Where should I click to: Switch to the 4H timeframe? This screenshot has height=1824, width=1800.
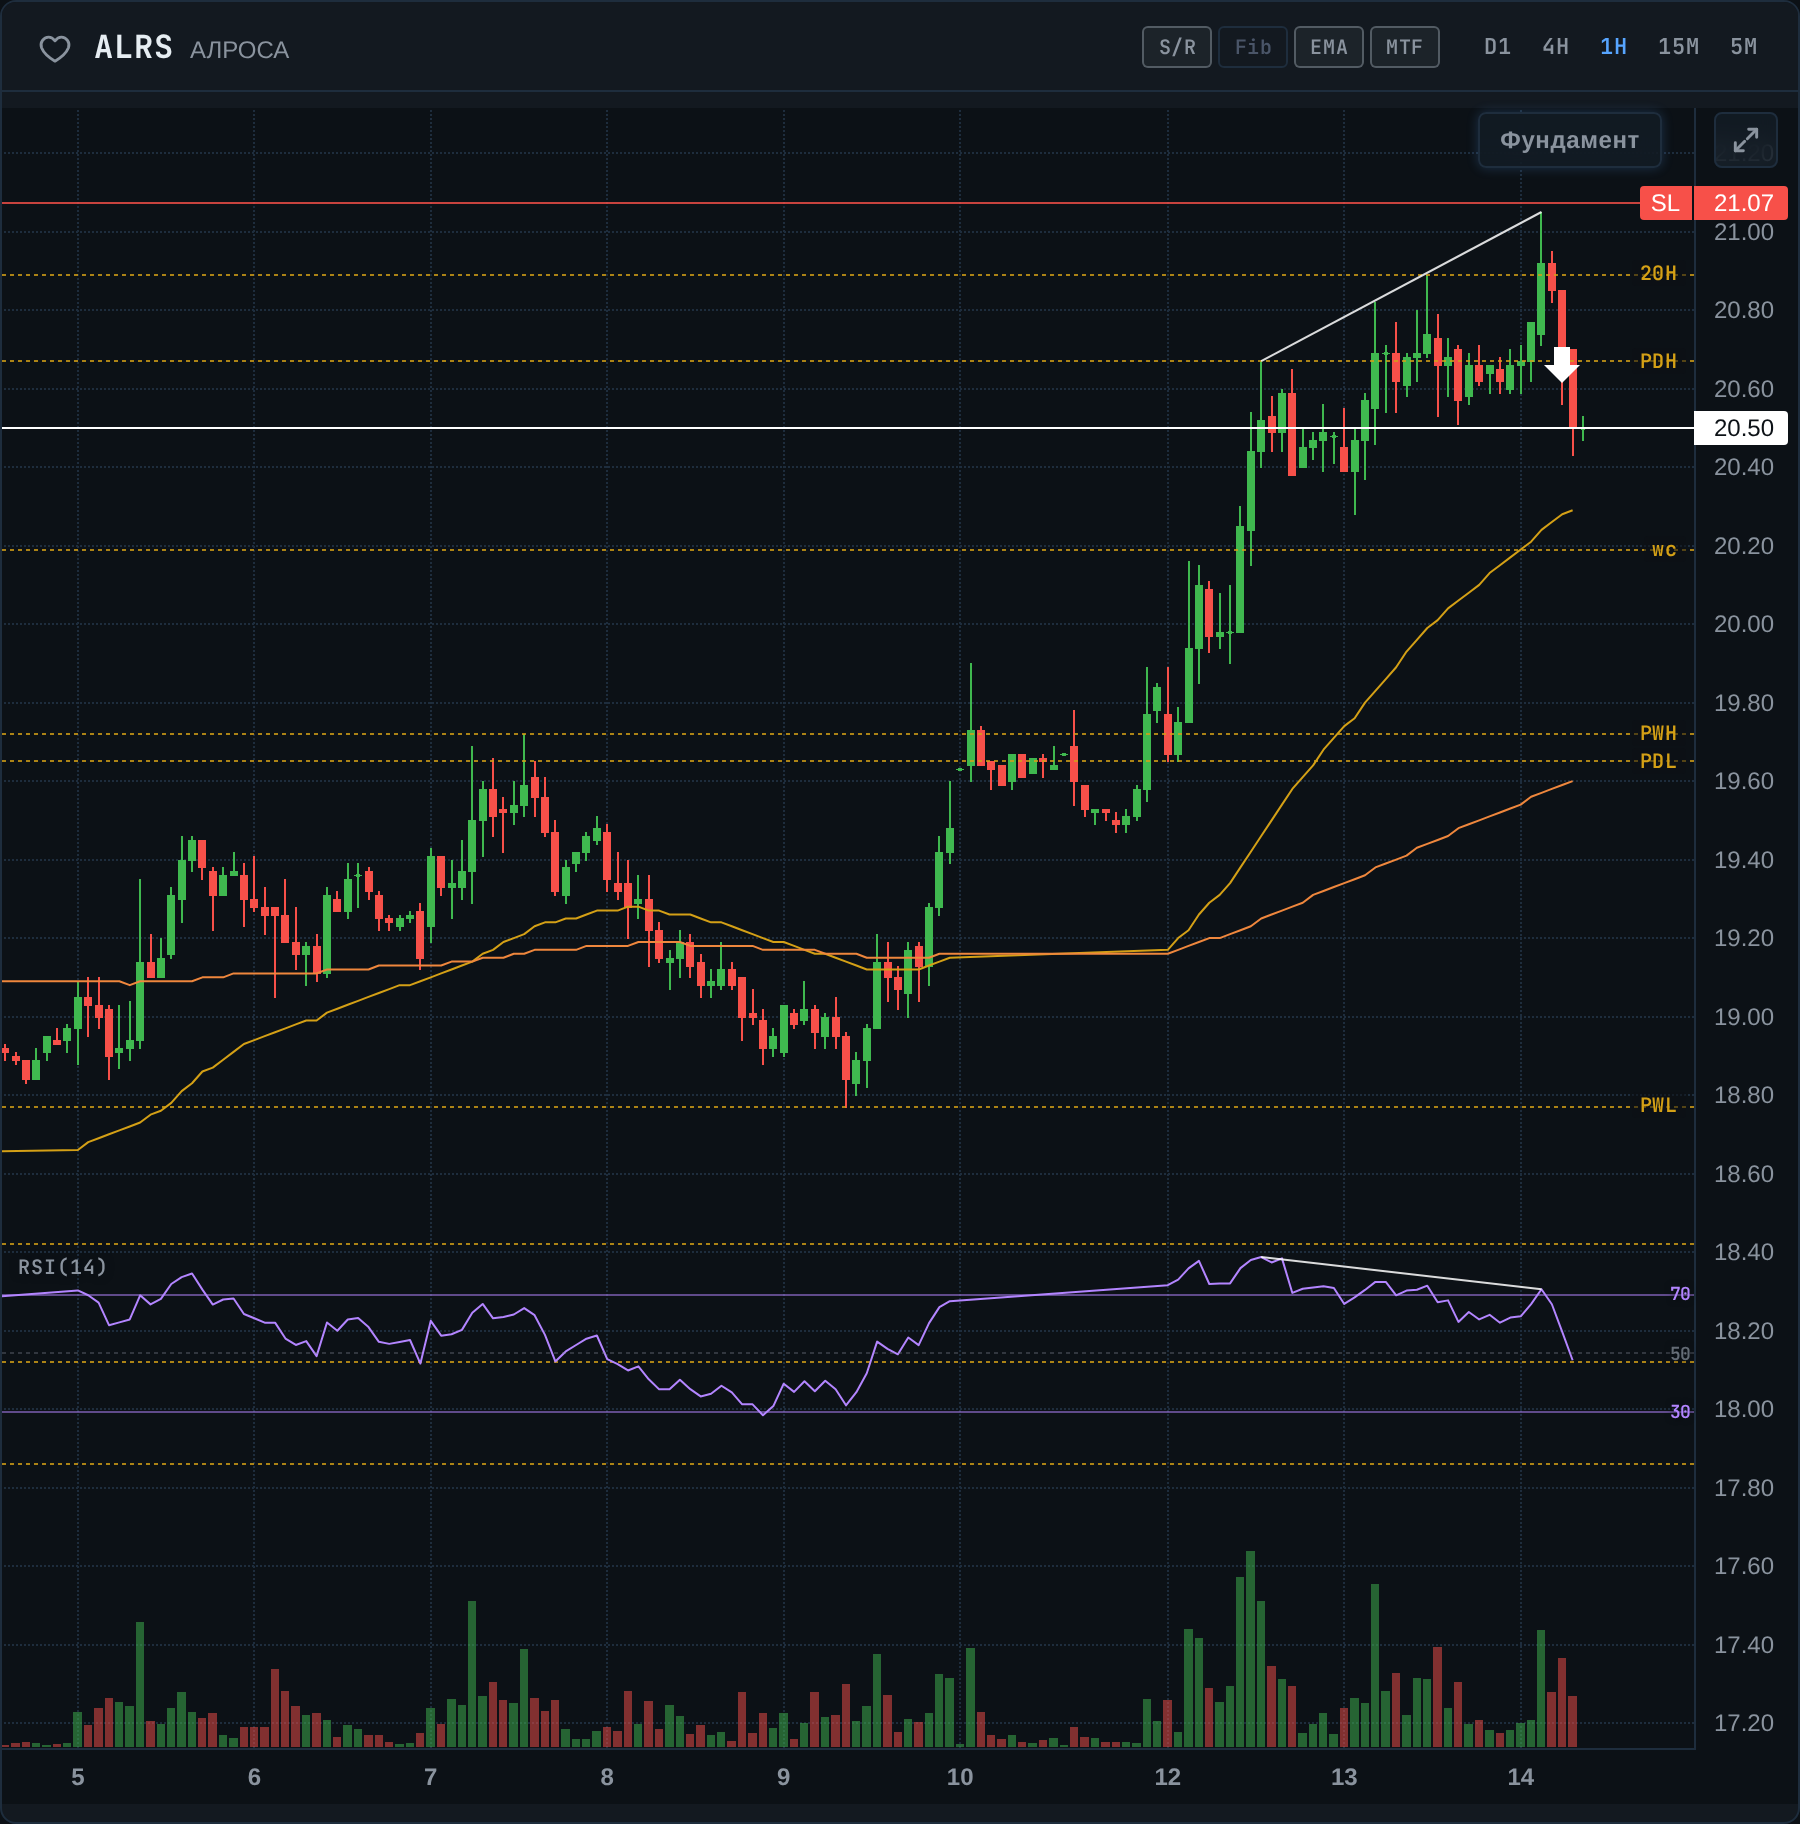pos(1555,47)
